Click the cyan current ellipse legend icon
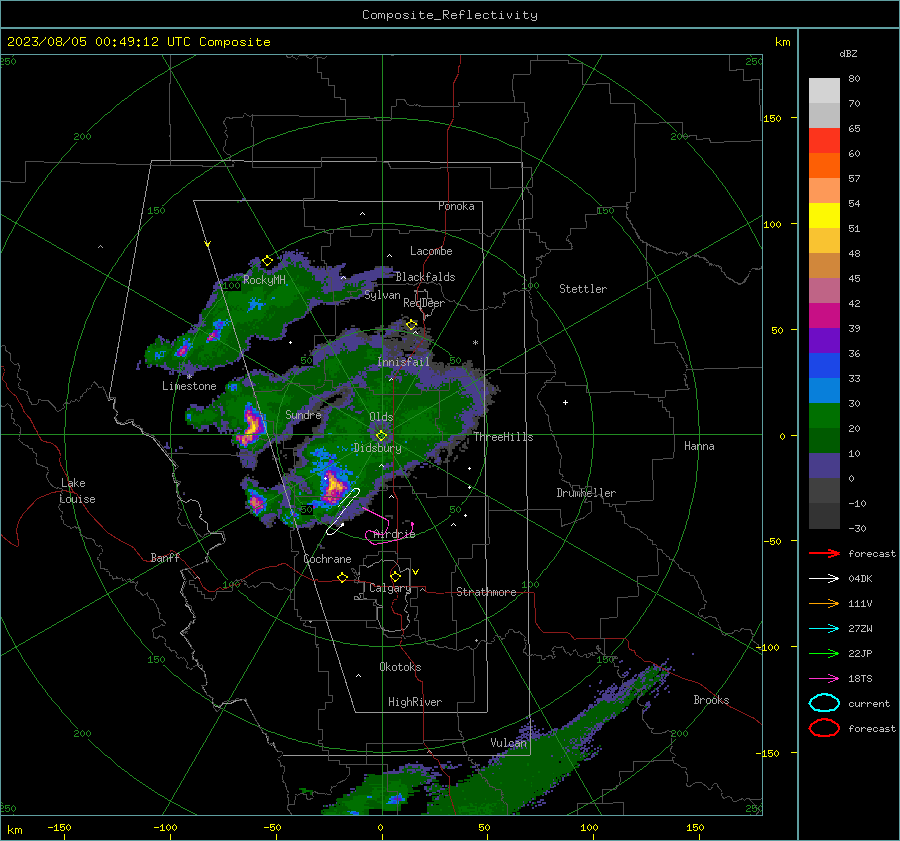This screenshot has width=900, height=841. click(824, 703)
